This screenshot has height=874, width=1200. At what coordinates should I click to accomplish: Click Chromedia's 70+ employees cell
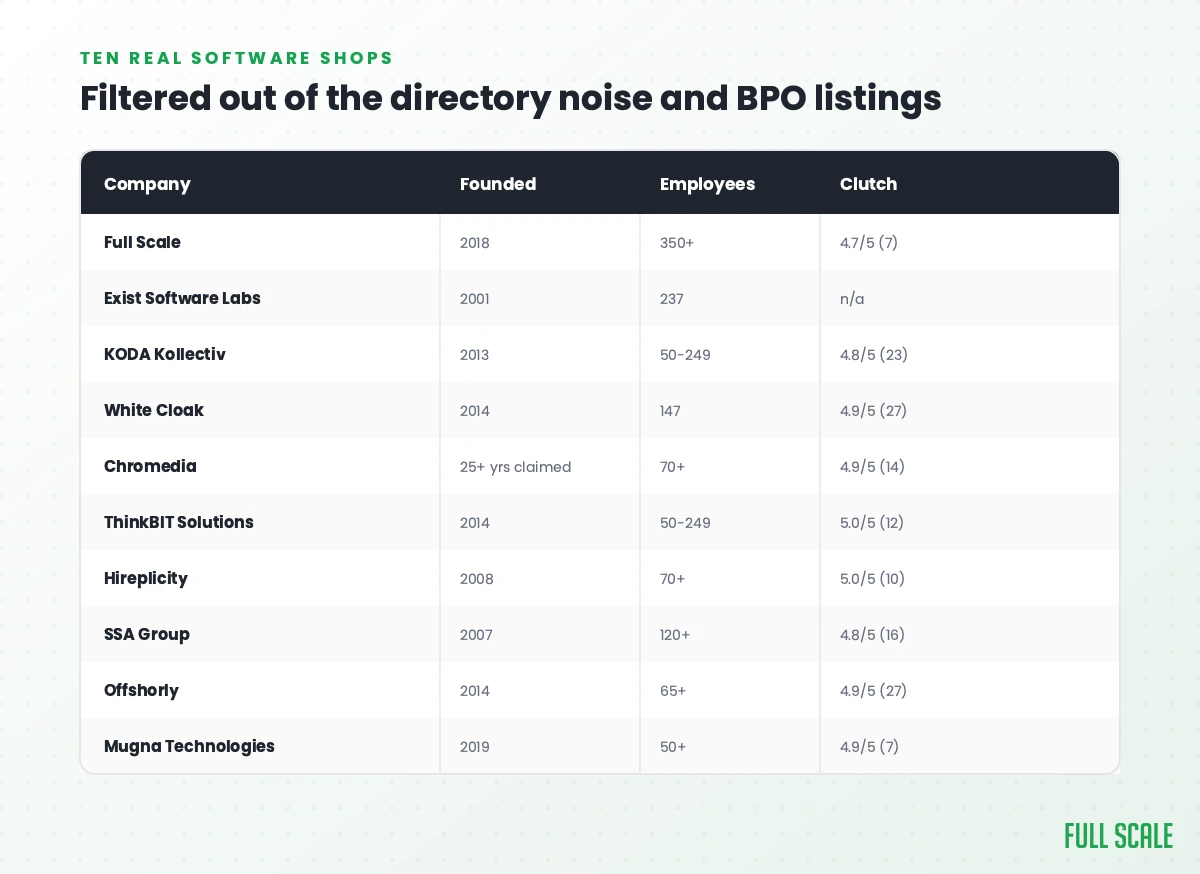(673, 466)
